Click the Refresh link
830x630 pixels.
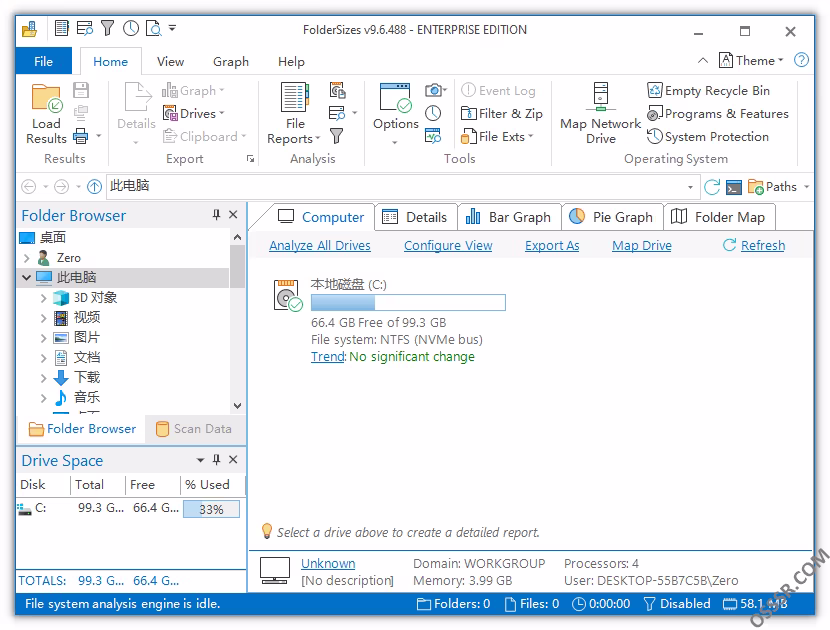(763, 246)
